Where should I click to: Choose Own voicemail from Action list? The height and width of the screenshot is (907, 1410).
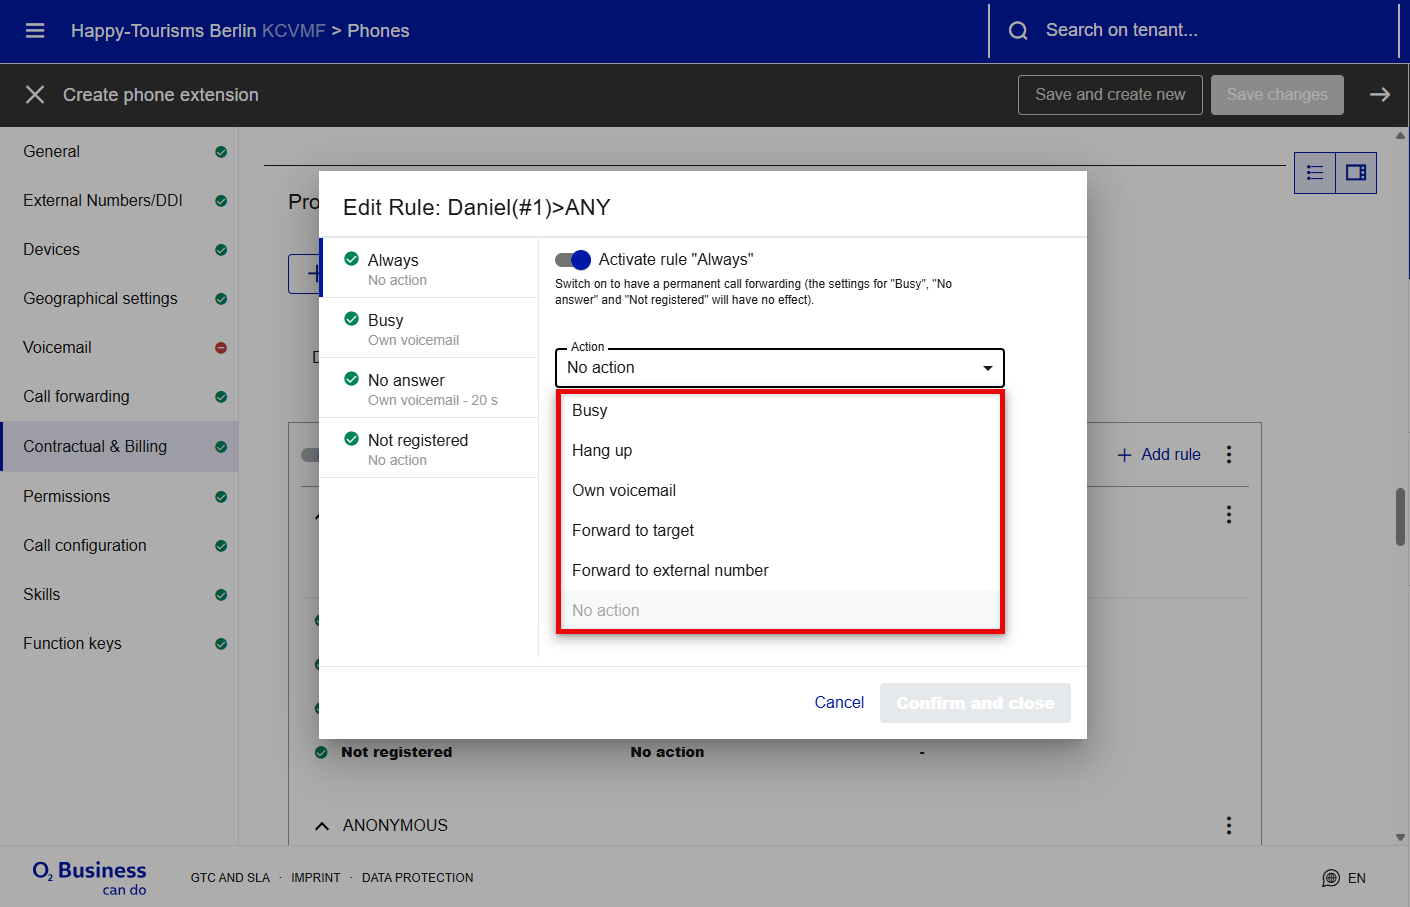(x=624, y=491)
